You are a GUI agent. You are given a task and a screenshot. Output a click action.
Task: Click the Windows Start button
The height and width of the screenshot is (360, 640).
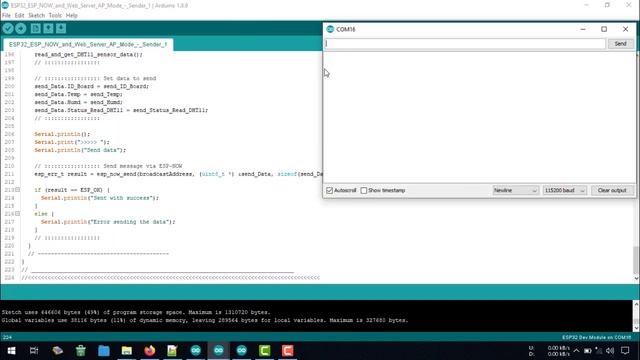point(11,351)
